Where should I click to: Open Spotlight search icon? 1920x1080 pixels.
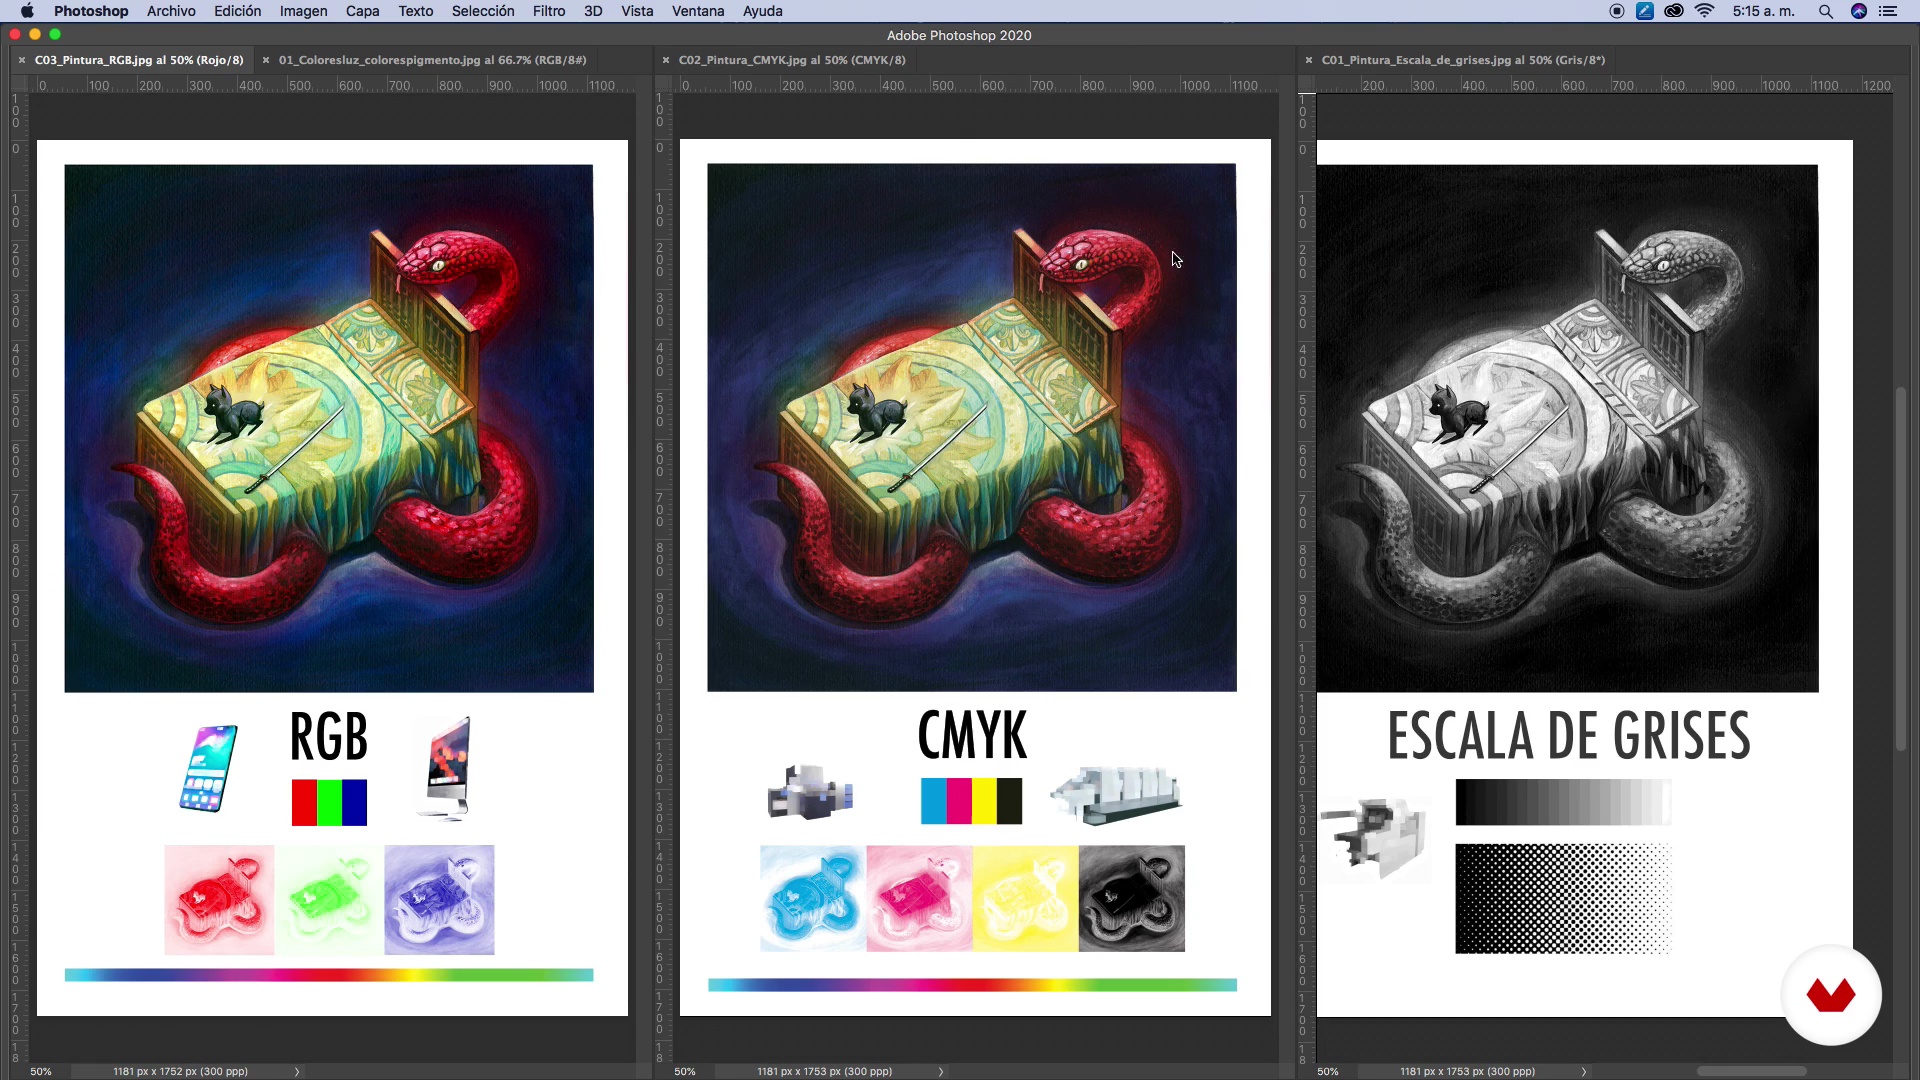pyautogui.click(x=1826, y=11)
